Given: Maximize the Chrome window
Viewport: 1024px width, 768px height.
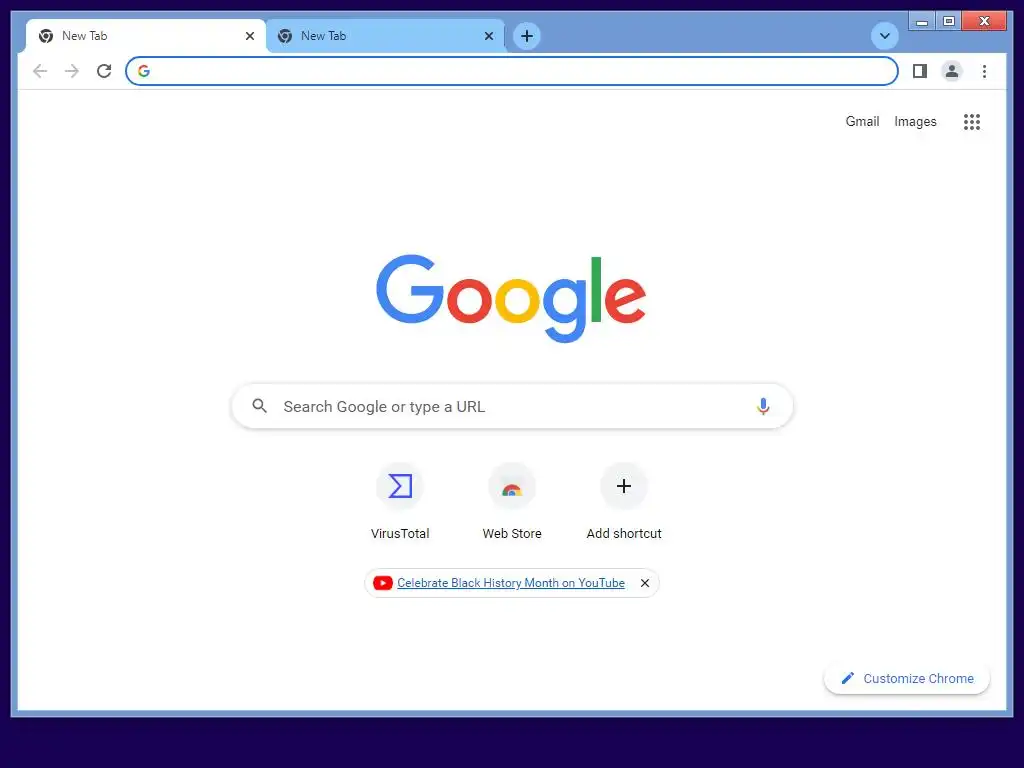Looking at the screenshot, I should [x=949, y=22].
